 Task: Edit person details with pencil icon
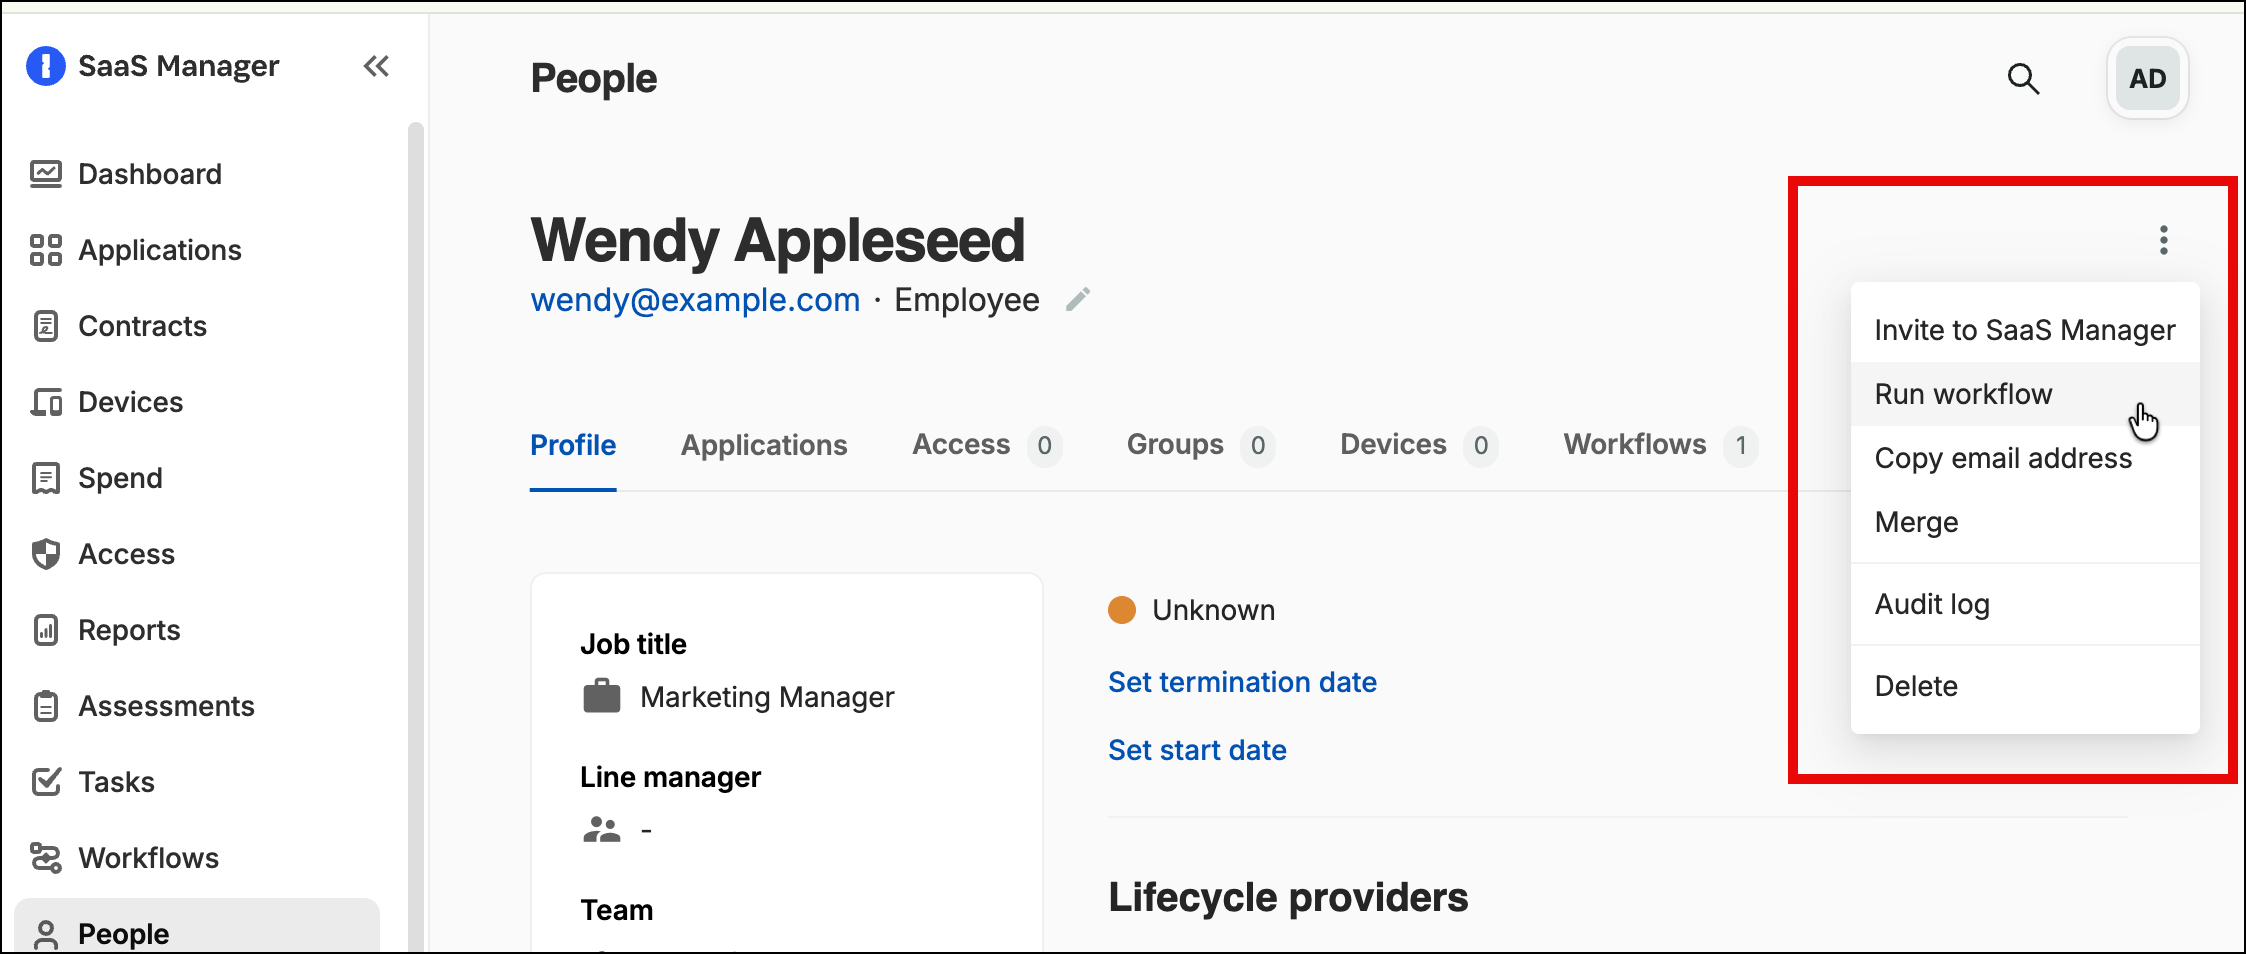tap(1077, 299)
